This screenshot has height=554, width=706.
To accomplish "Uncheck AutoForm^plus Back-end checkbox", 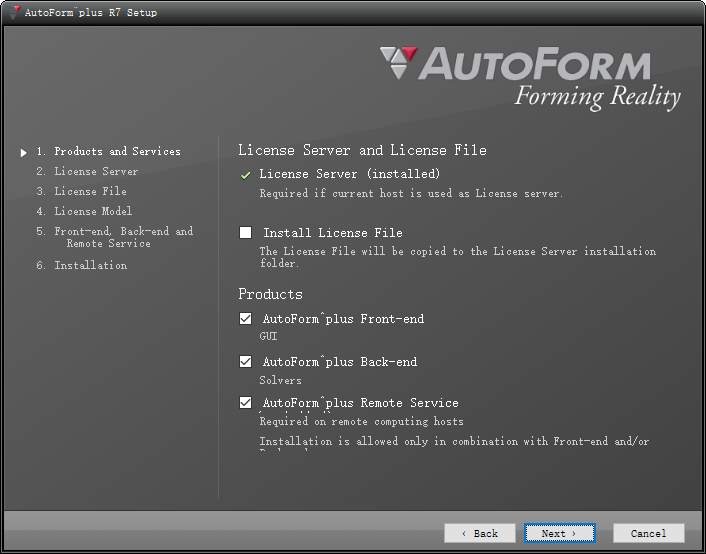I will tap(245, 361).
